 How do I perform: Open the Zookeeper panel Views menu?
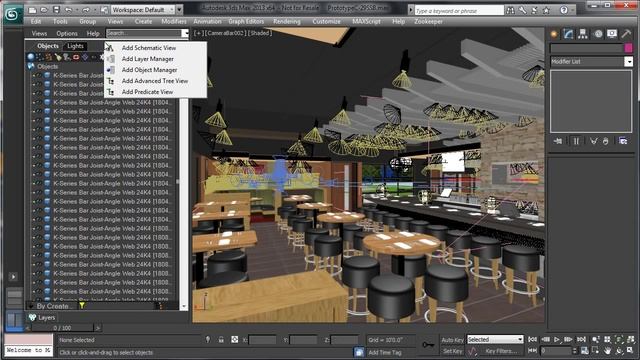39,33
